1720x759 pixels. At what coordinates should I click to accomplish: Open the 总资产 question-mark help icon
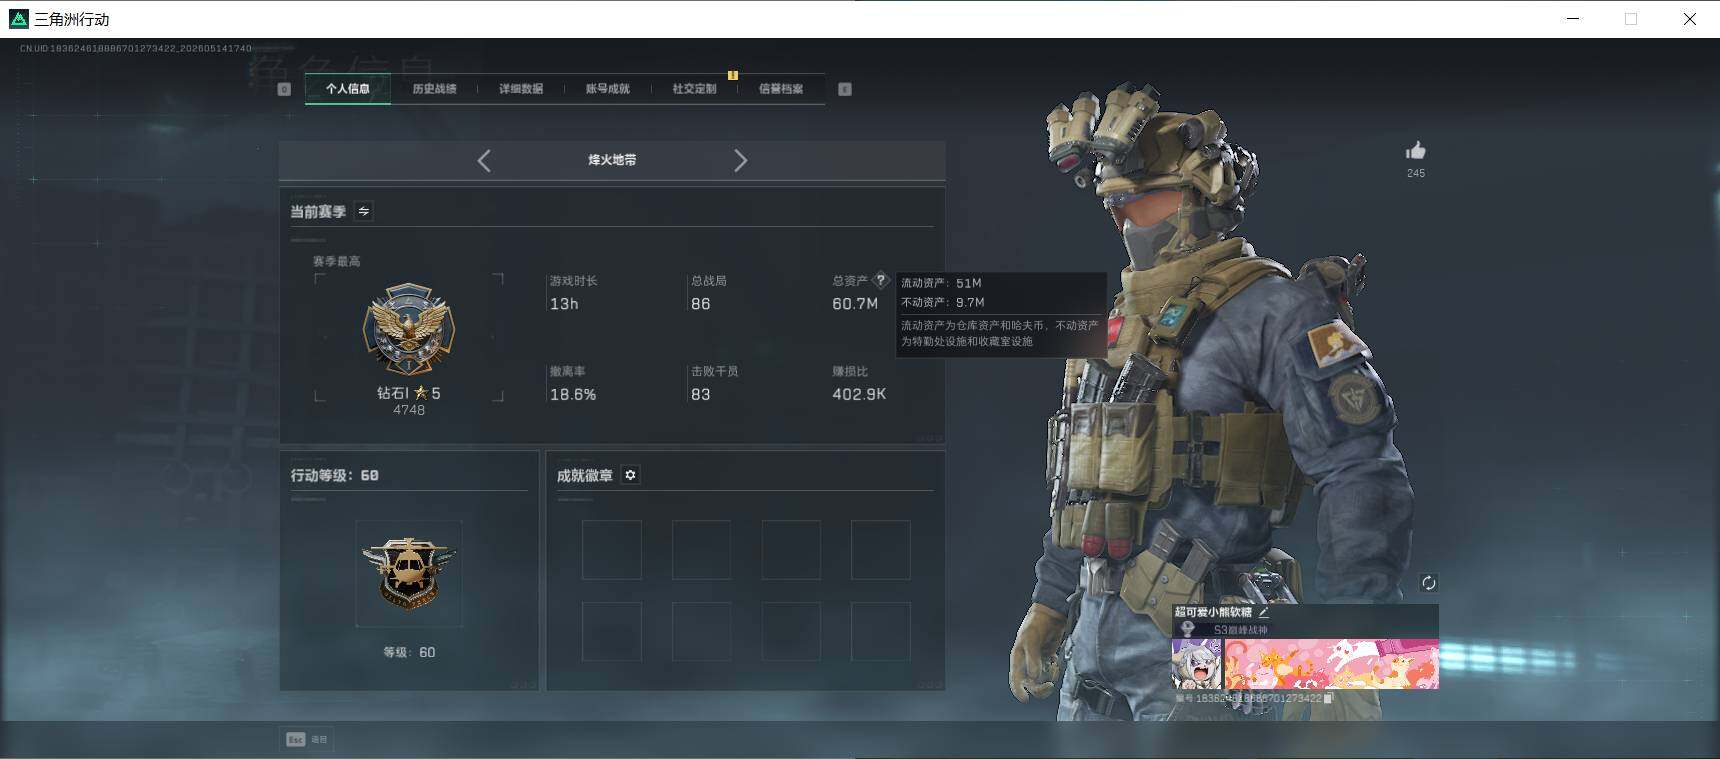tap(881, 280)
